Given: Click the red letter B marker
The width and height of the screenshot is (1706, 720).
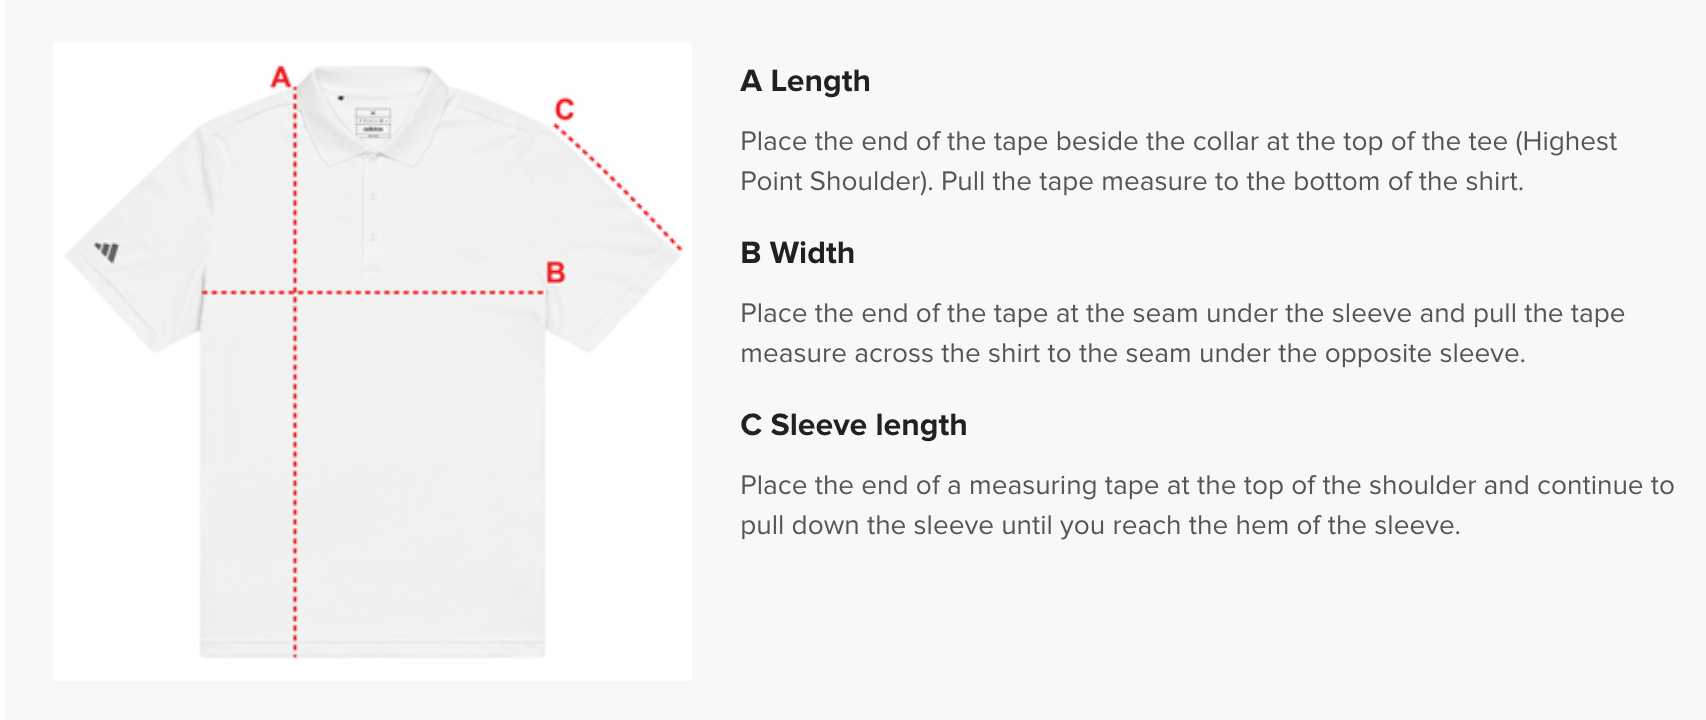Looking at the screenshot, I should [556, 272].
